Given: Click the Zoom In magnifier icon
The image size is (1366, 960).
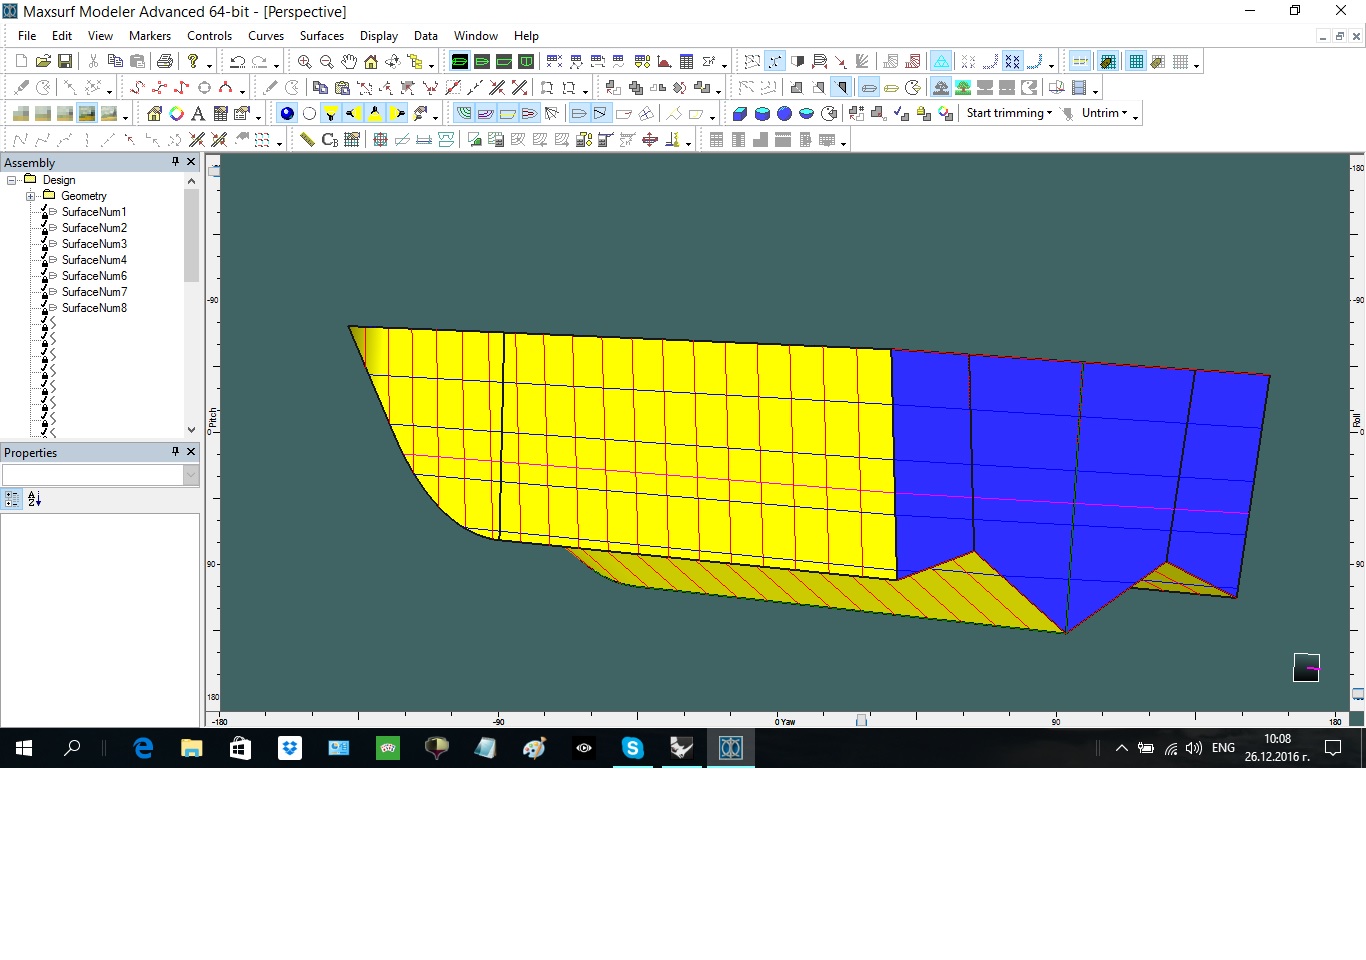Looking at the screenshot, I should [x=304, y=62].
